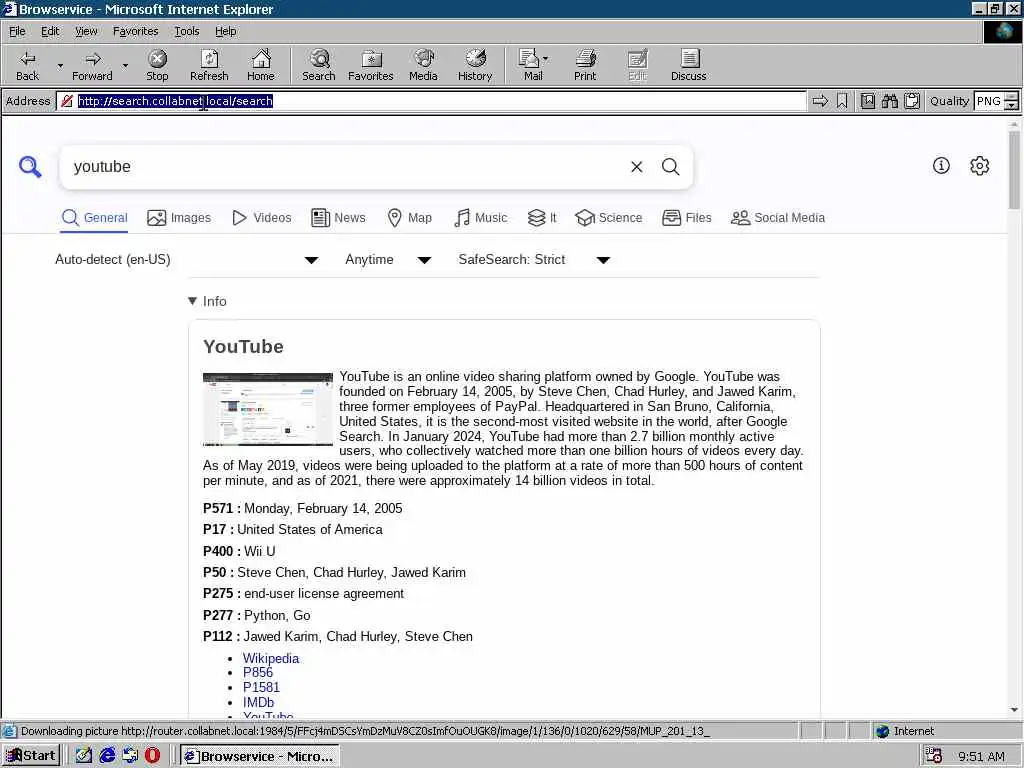Click the bookmark icon beside the Go arrow

(x=842, y=101)
